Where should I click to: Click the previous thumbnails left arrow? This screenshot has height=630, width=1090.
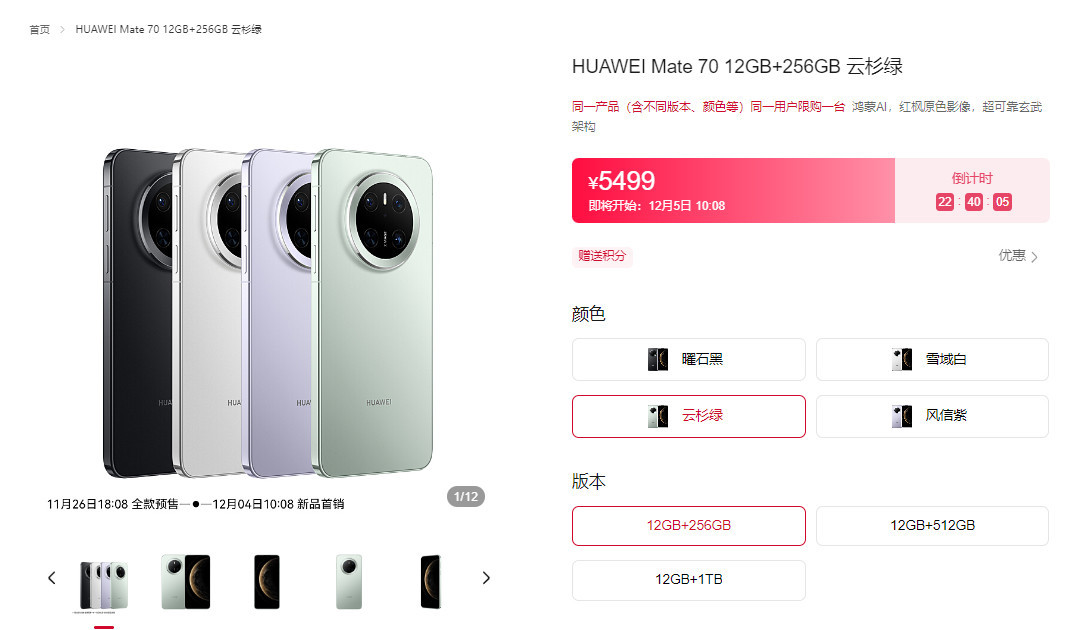51,578
